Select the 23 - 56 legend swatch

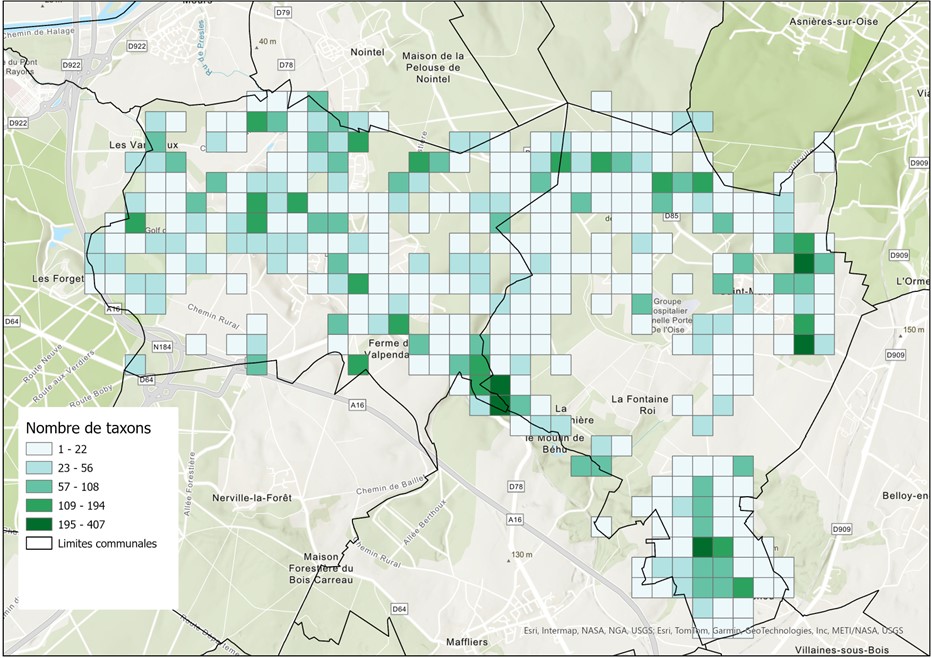[x=38, y=468]
